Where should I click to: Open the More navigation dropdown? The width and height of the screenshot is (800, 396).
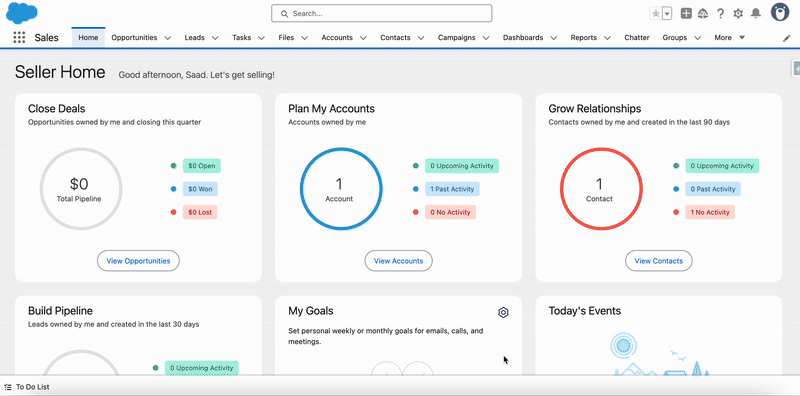(730, 37)
